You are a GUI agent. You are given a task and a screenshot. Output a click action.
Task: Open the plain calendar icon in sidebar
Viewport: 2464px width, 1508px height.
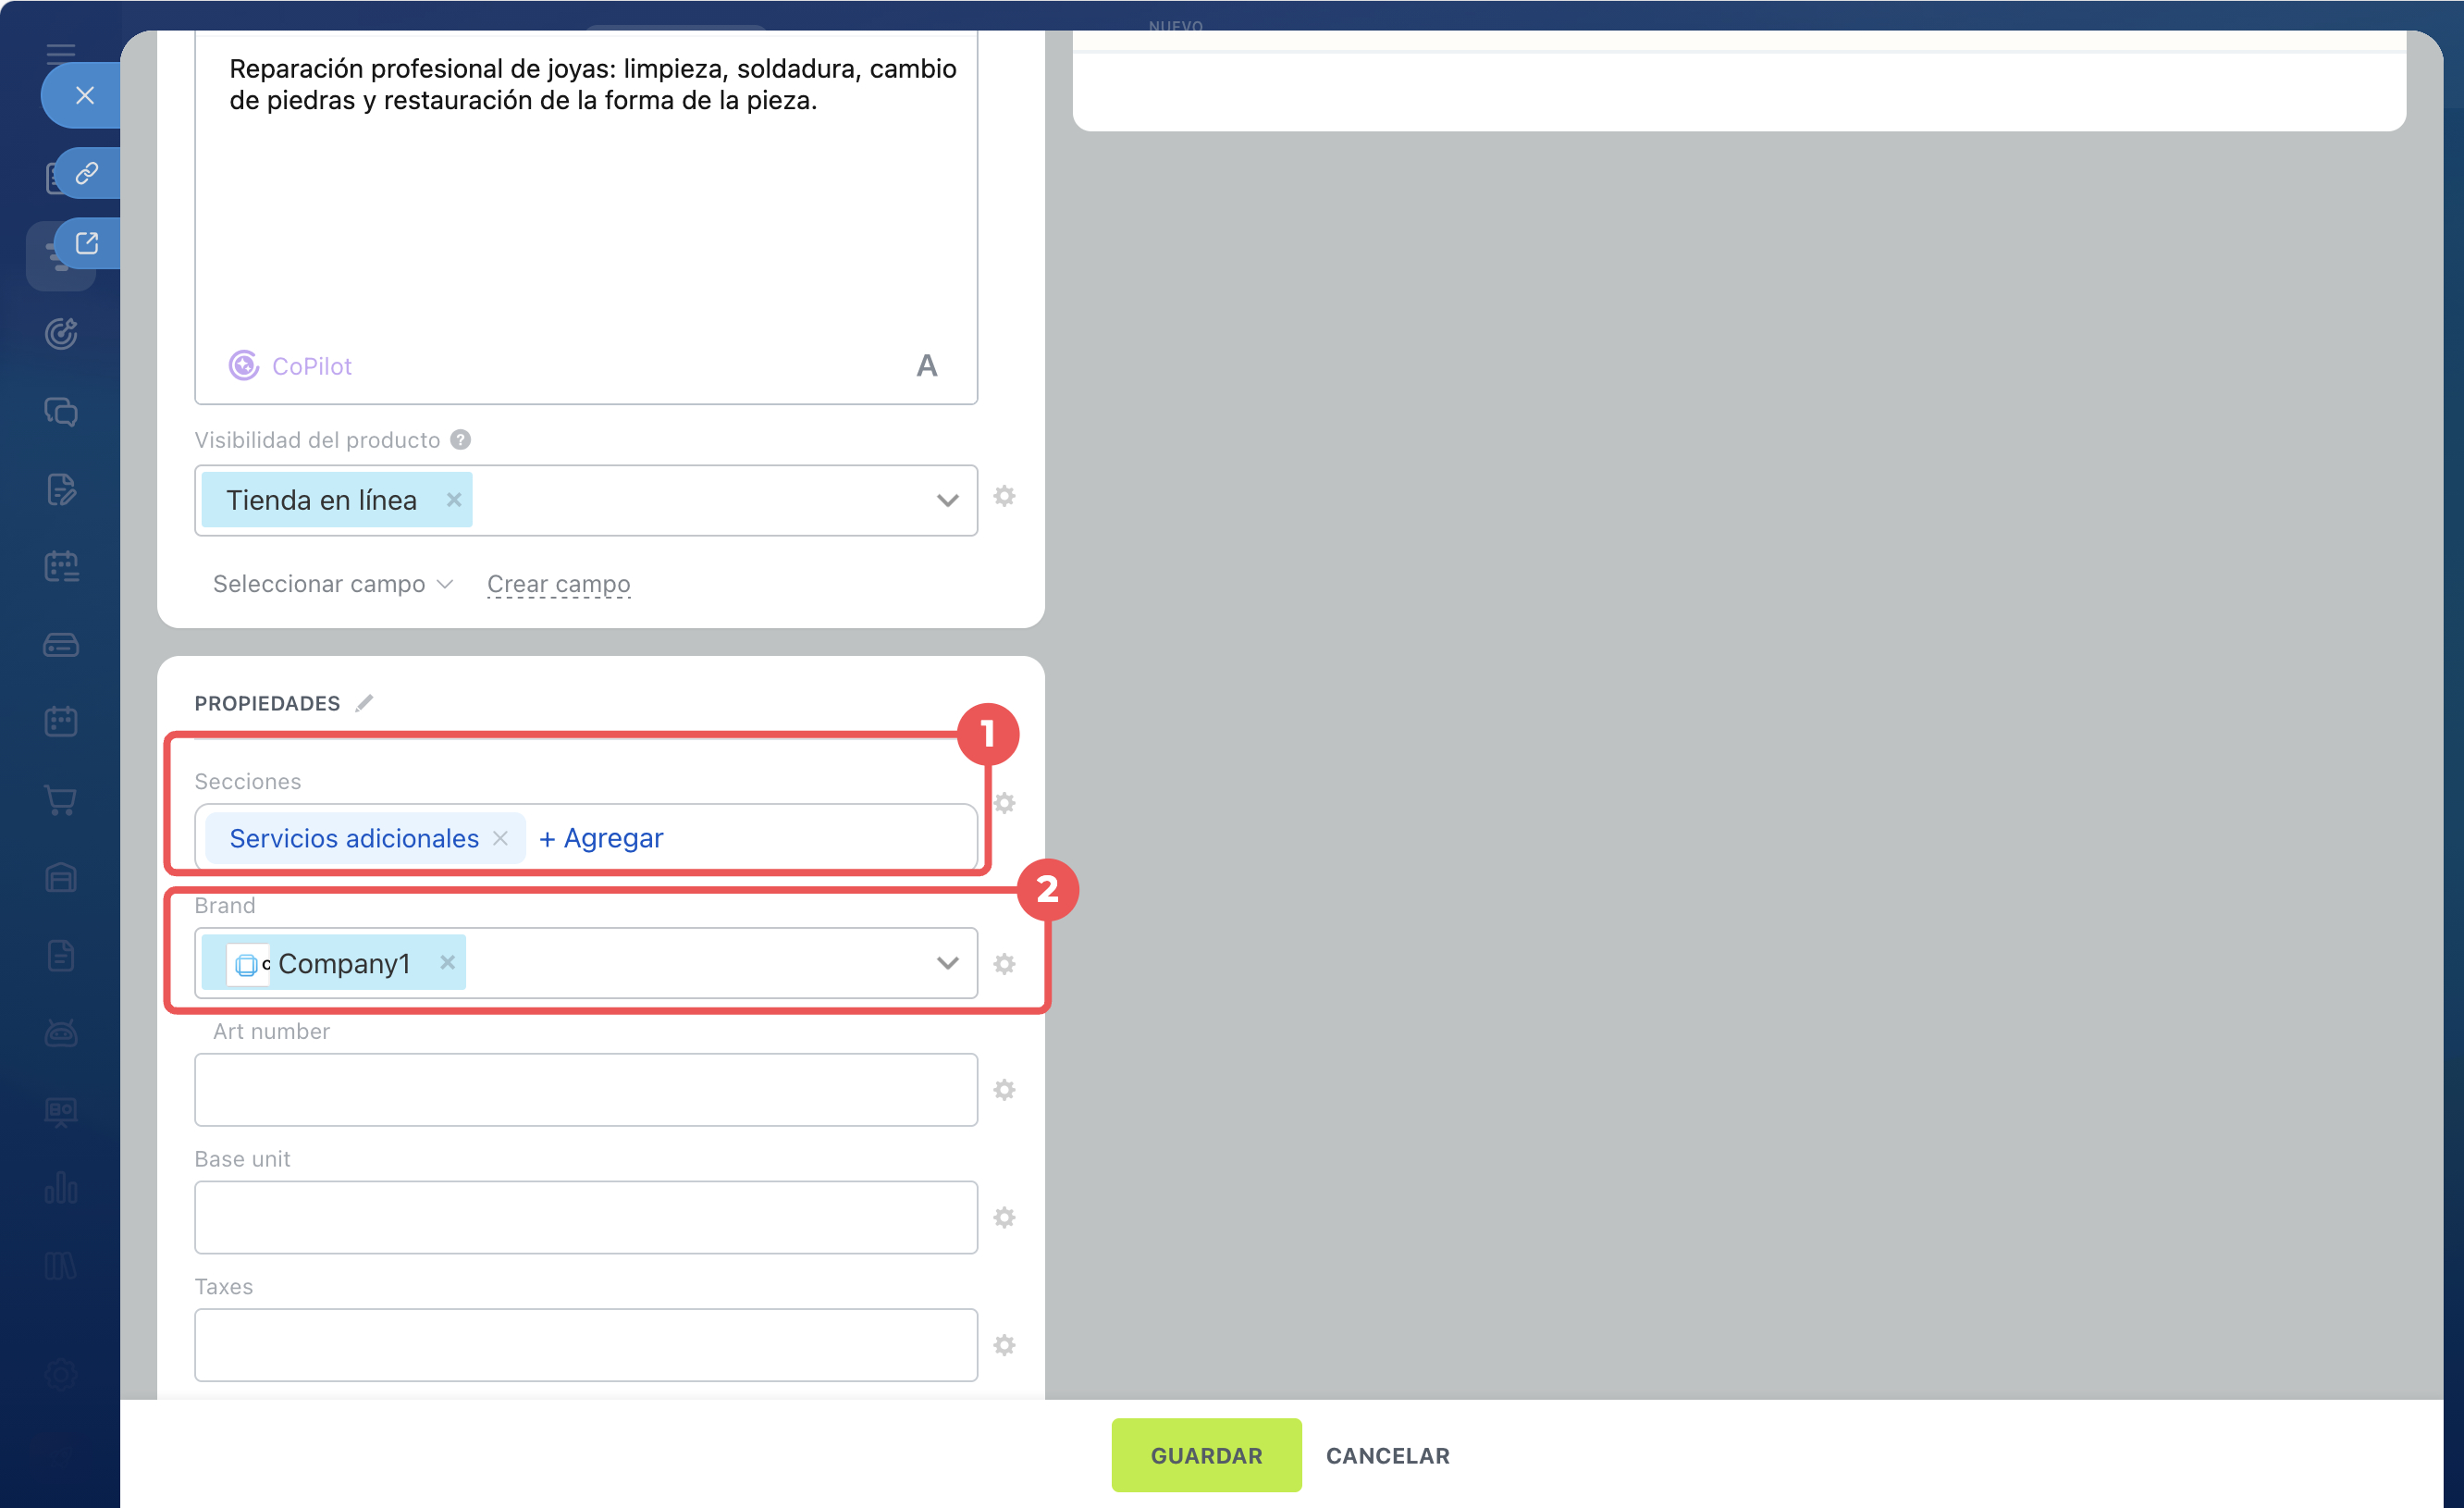pos(61,722)
